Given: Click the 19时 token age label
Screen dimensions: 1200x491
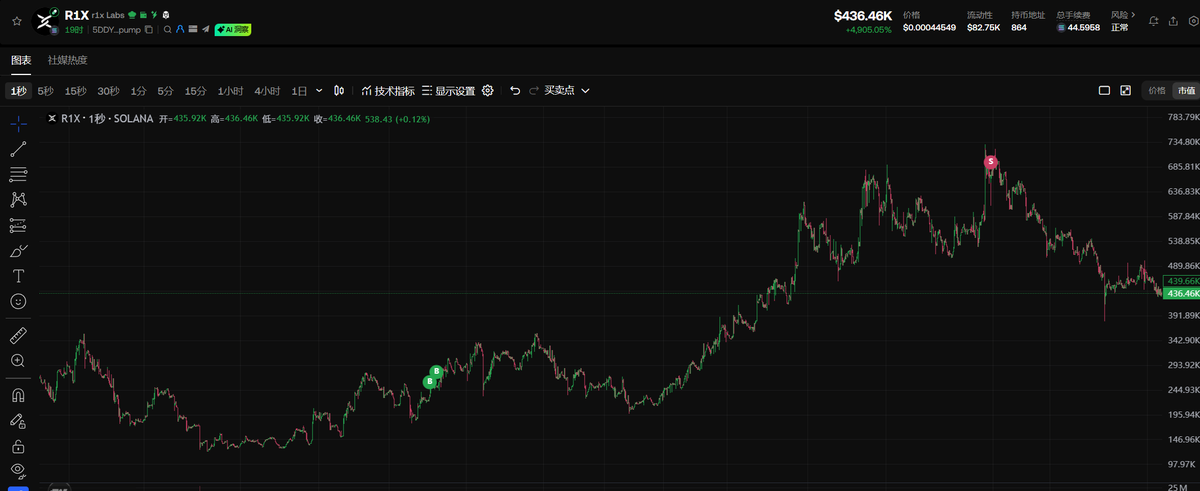Looking at the screenshot, I should (74, 30).
